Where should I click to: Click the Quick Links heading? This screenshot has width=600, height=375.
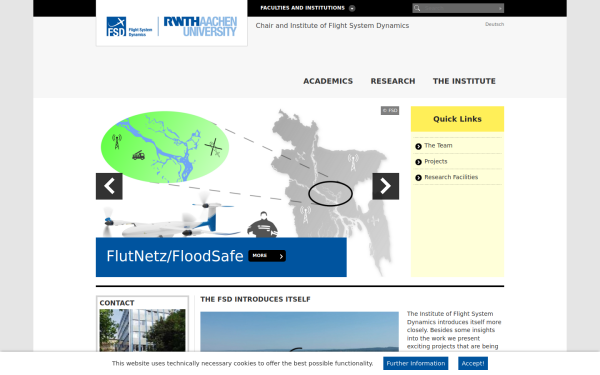(457, 119)
